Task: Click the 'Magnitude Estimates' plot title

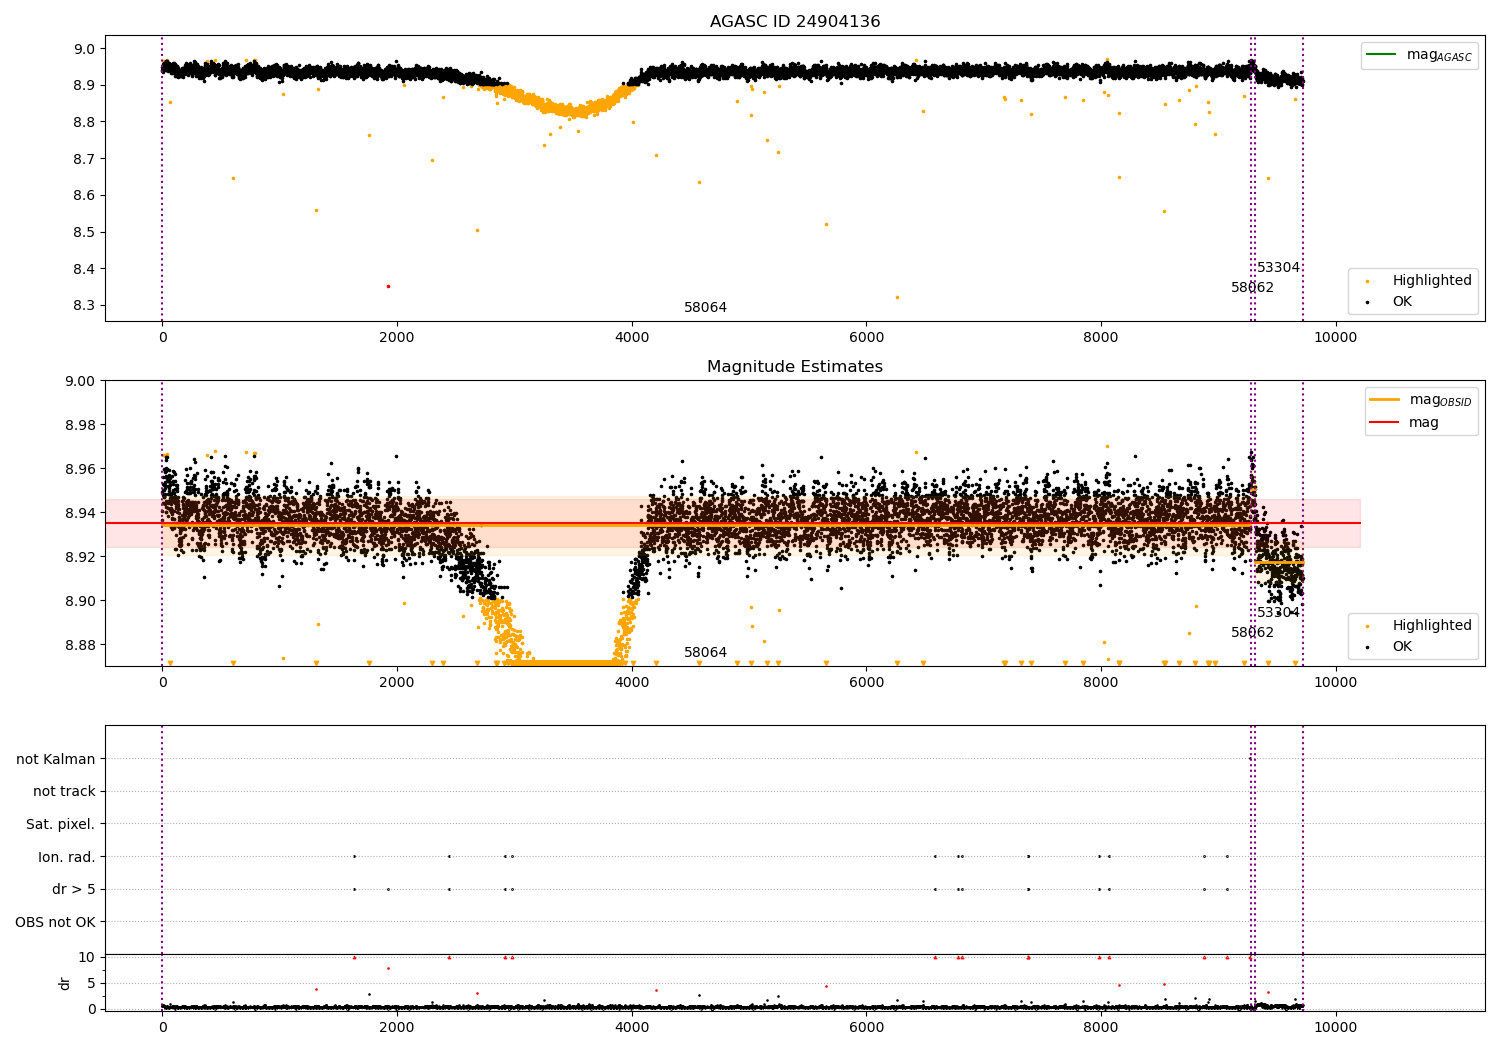Action: tap(795, 367)
